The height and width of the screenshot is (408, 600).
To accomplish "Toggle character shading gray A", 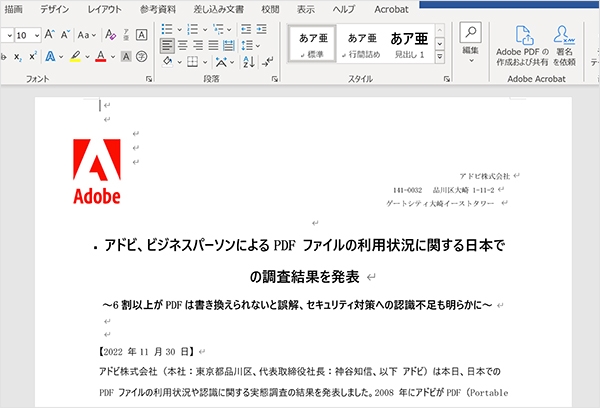I will [x=126, y=57].
